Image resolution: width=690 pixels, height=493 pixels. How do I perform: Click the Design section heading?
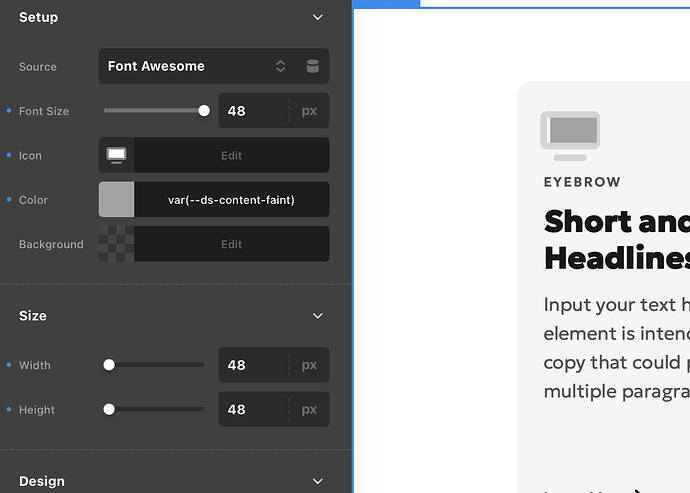coord(42,481)
